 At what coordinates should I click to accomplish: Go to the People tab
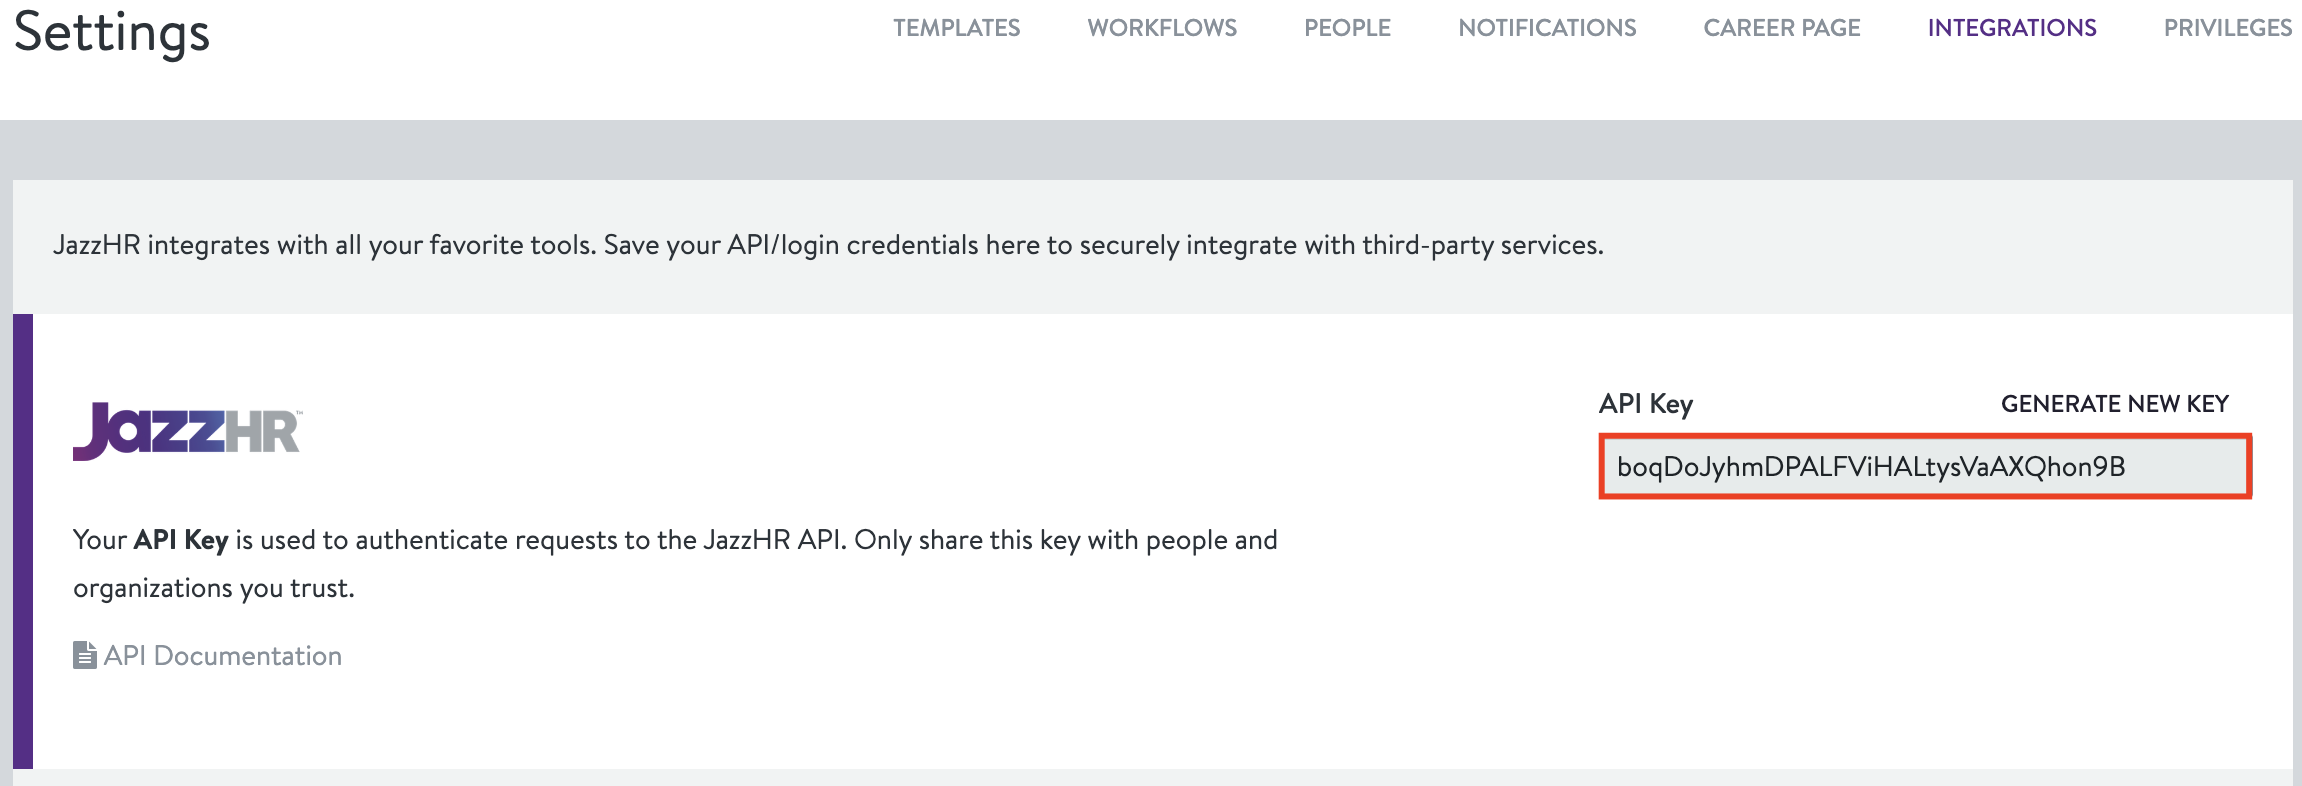coord(1347,28)
